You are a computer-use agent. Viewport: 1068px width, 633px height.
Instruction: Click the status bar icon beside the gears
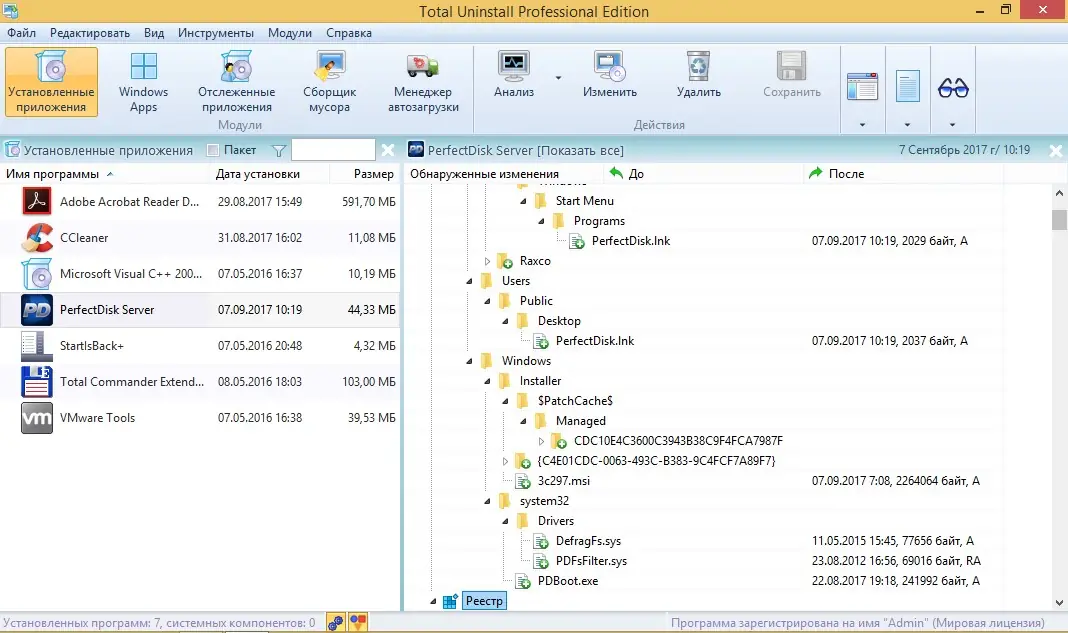[358, 622]
